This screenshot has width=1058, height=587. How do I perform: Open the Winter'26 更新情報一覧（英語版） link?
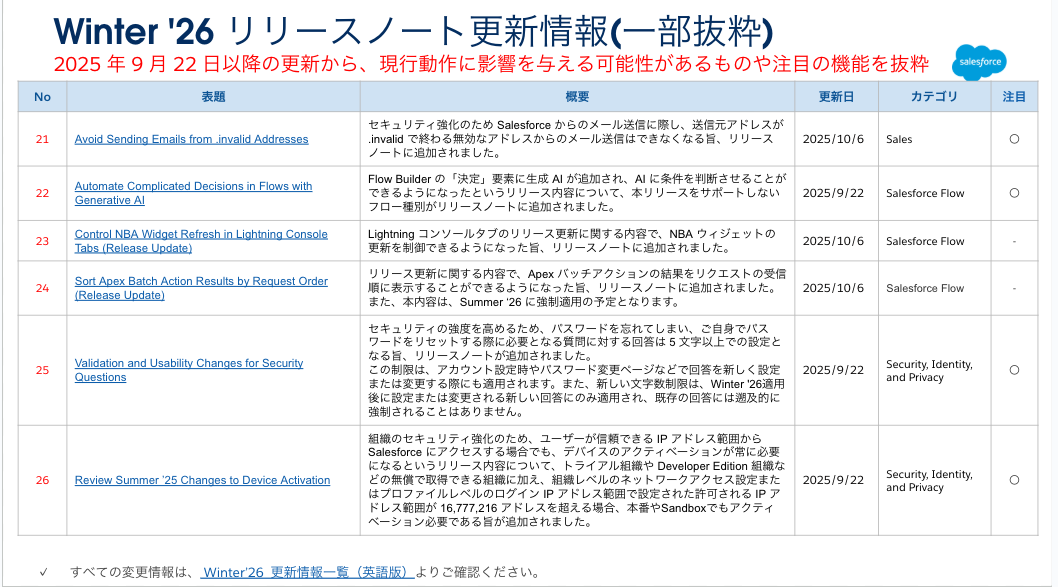(x=307, y=572)
